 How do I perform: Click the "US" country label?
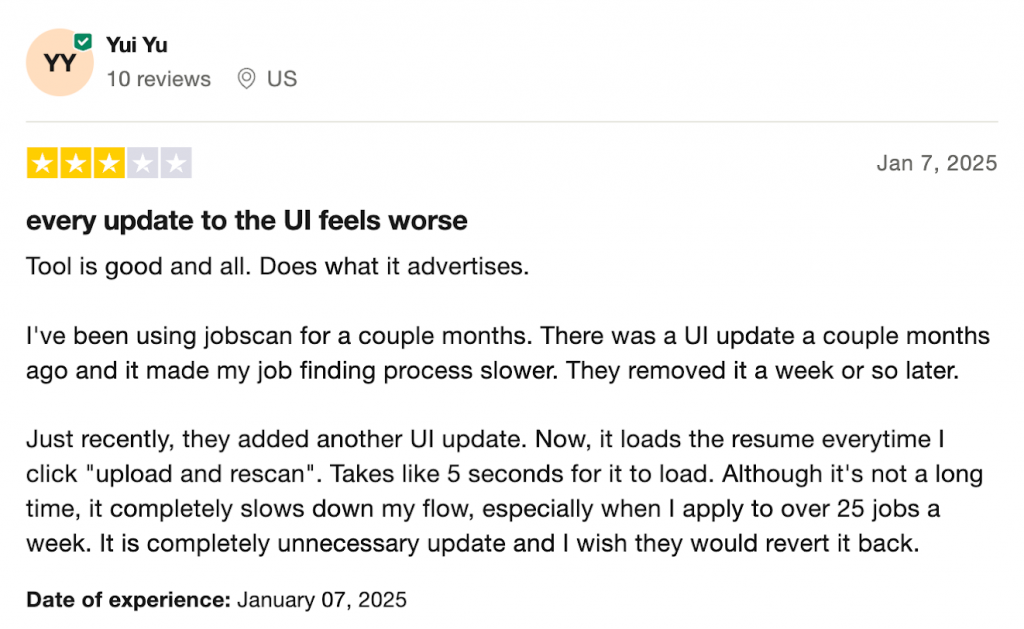282,79
